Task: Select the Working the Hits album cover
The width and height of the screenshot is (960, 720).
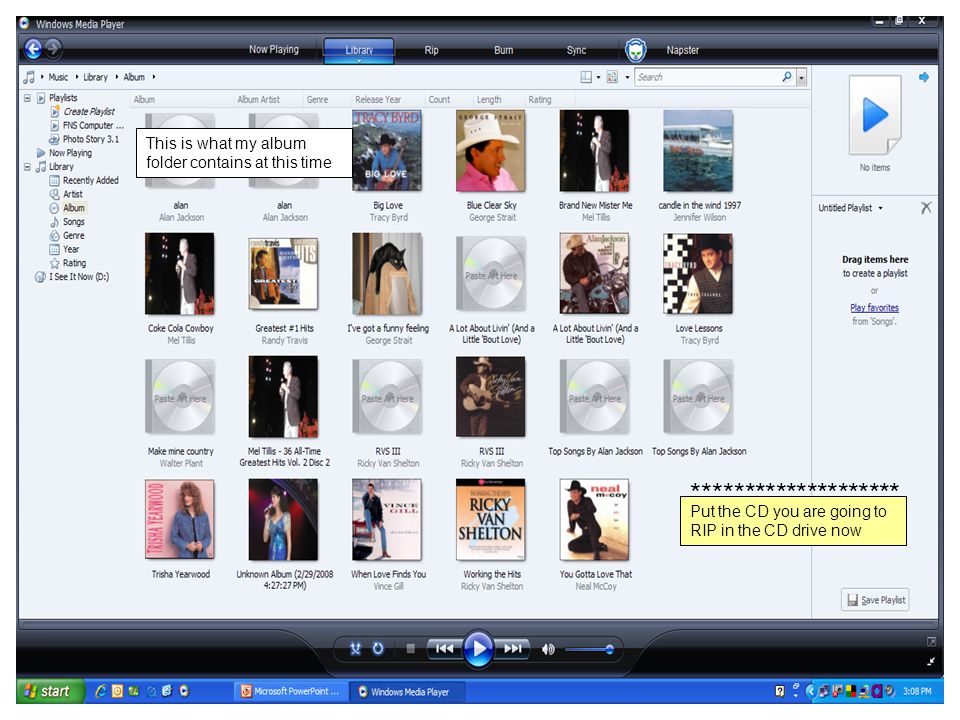Action: click(491, 520)
